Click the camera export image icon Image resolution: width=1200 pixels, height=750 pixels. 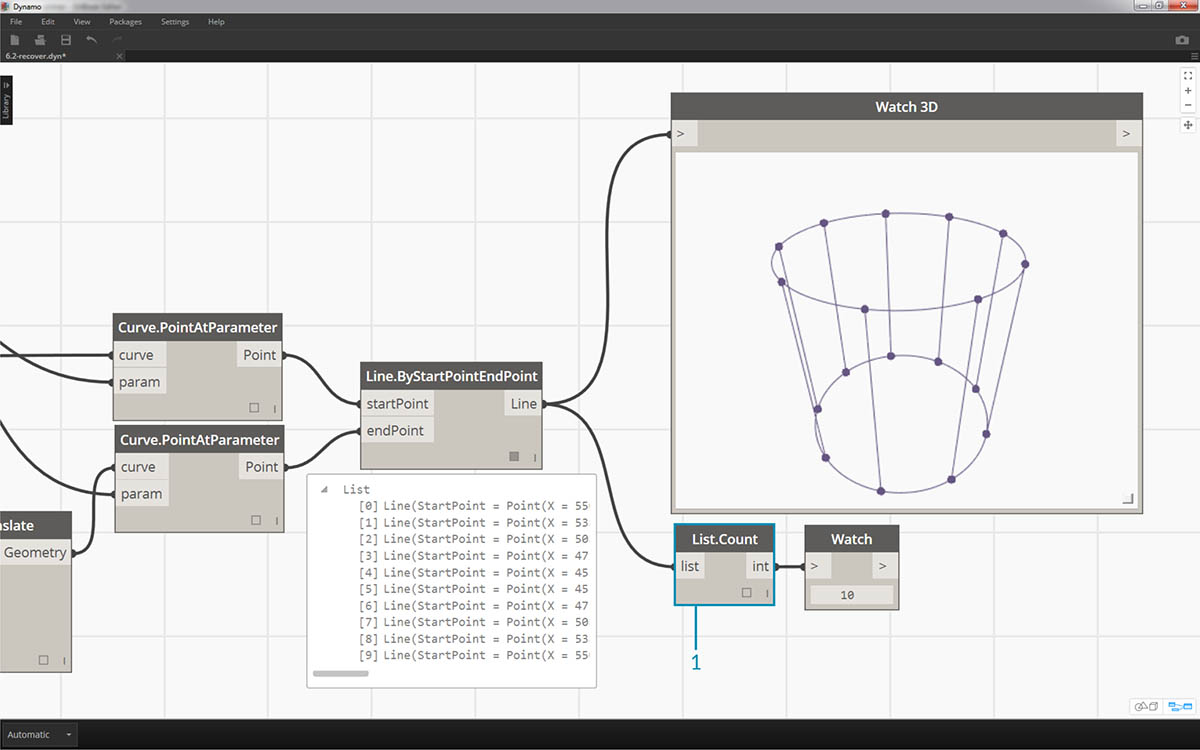(1182, 40)
